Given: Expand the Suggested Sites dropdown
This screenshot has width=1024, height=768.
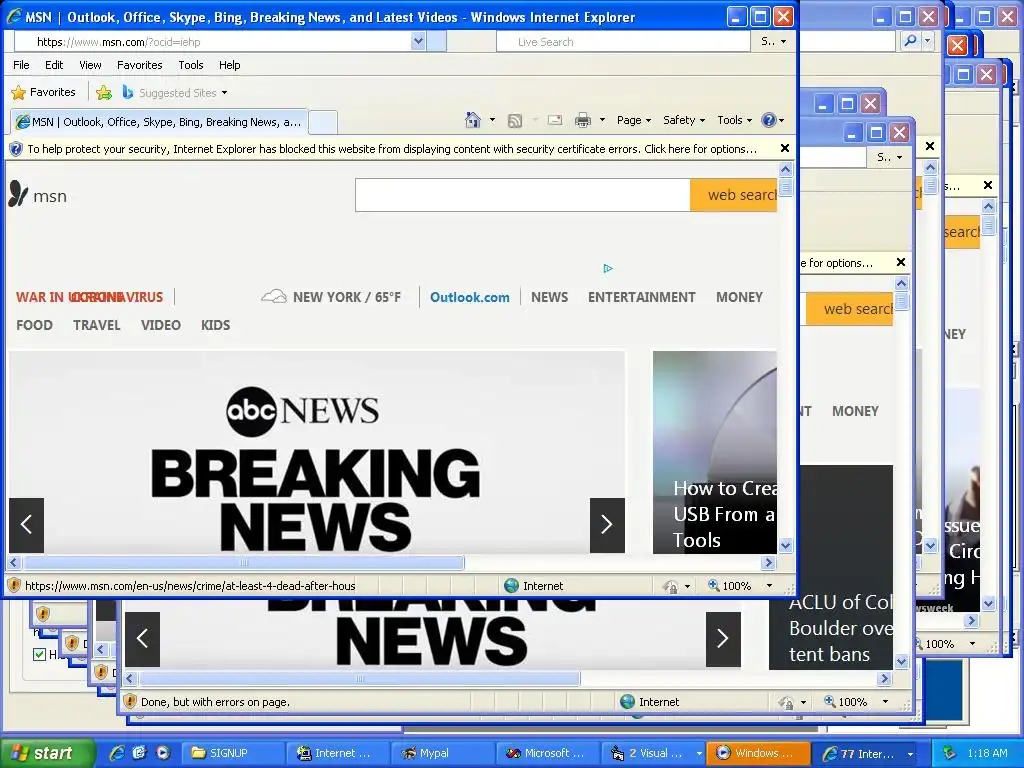Looking at the screenshot, I should (224, 93).
